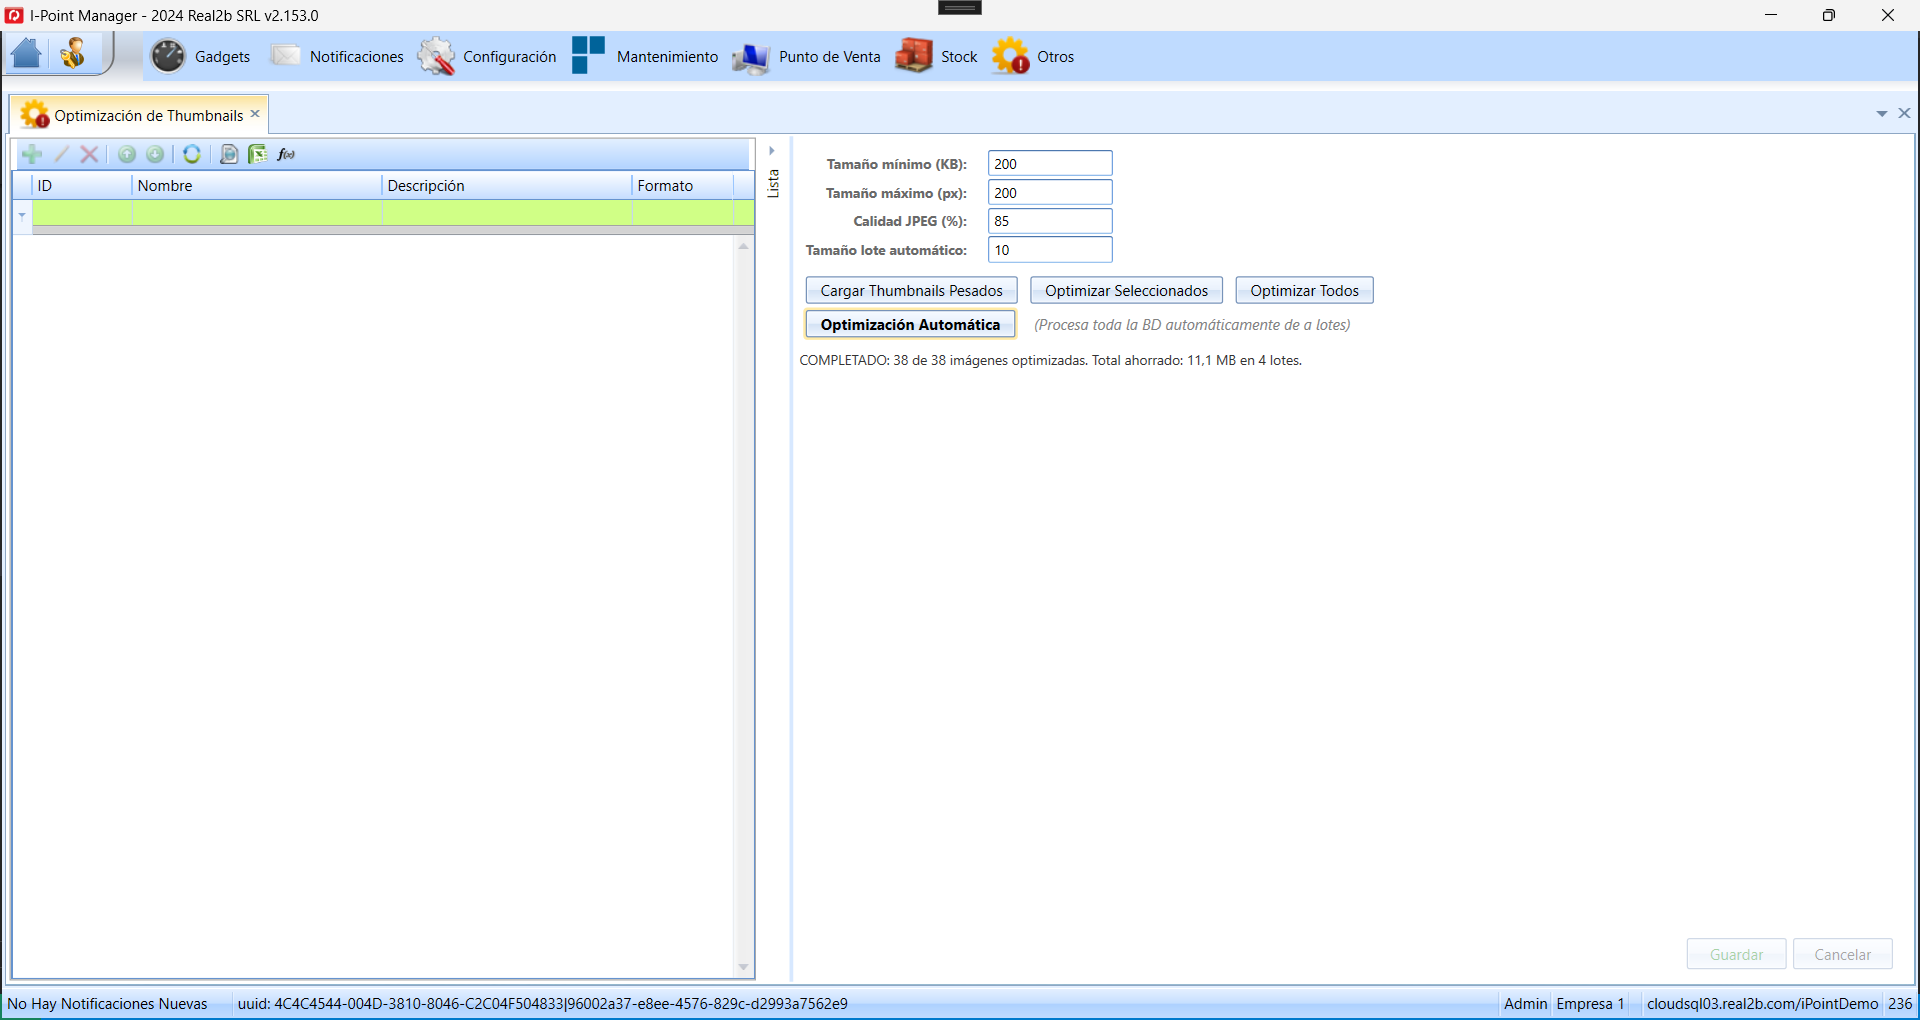Image resolution: width=1920 pixels, height=1020 pixels.
Task: Click the pencil edit icon
Action: click(61, 154)
